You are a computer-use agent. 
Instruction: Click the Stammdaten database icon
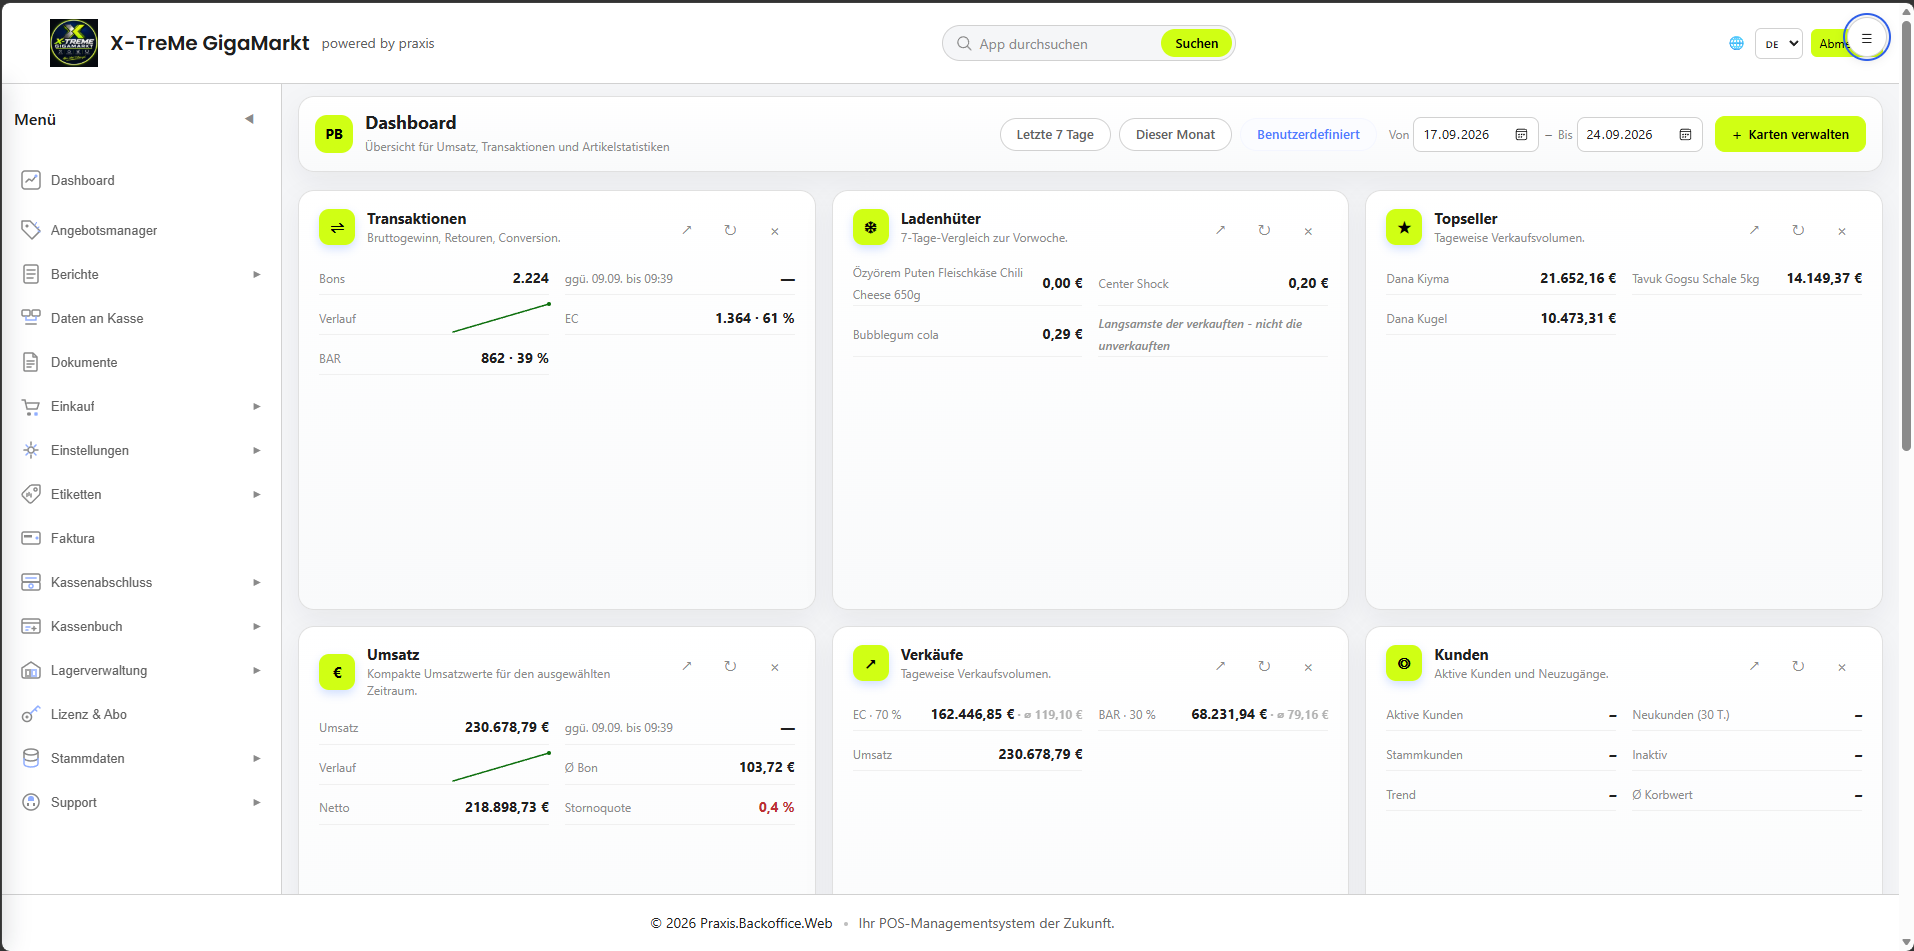31,758
